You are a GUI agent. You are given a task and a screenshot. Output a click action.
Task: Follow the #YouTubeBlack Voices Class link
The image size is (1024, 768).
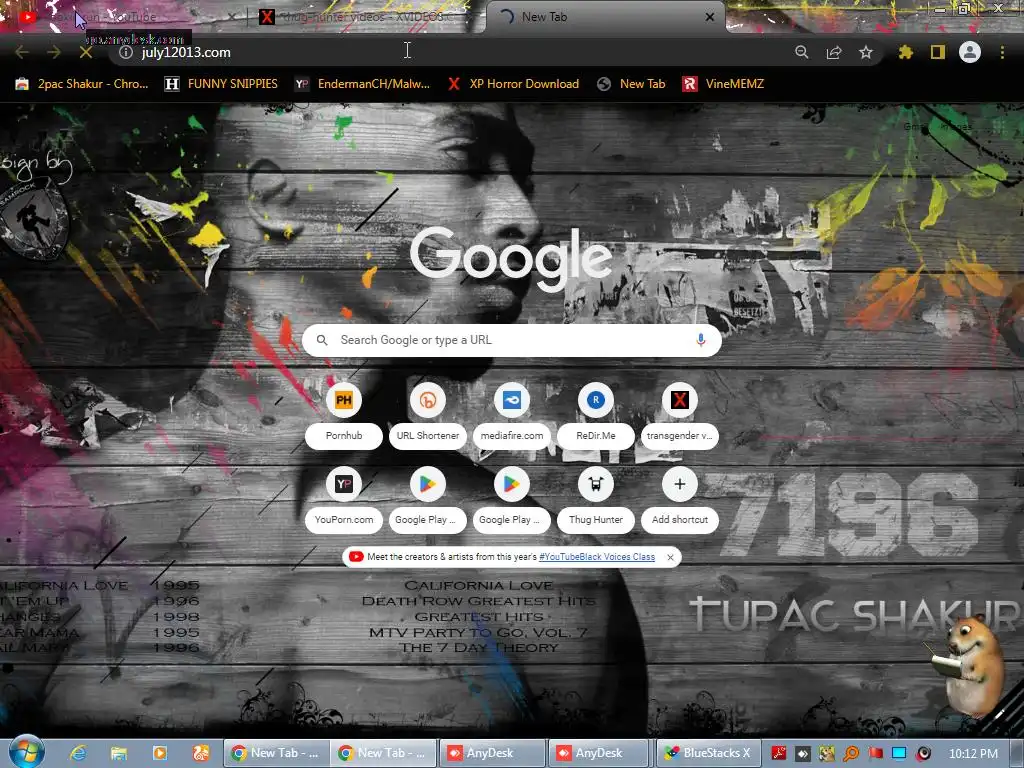point(597,557)
